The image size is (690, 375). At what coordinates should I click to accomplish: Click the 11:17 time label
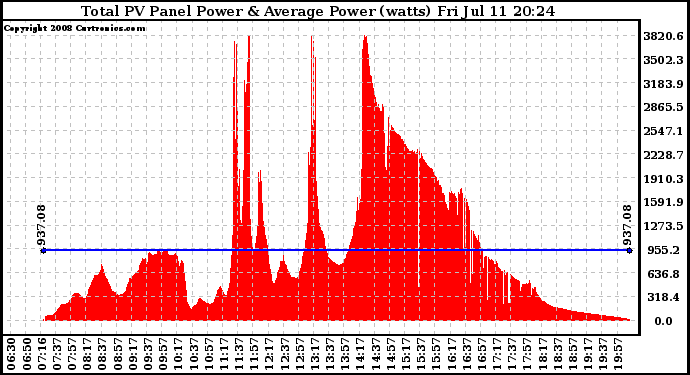pos(225,354)
